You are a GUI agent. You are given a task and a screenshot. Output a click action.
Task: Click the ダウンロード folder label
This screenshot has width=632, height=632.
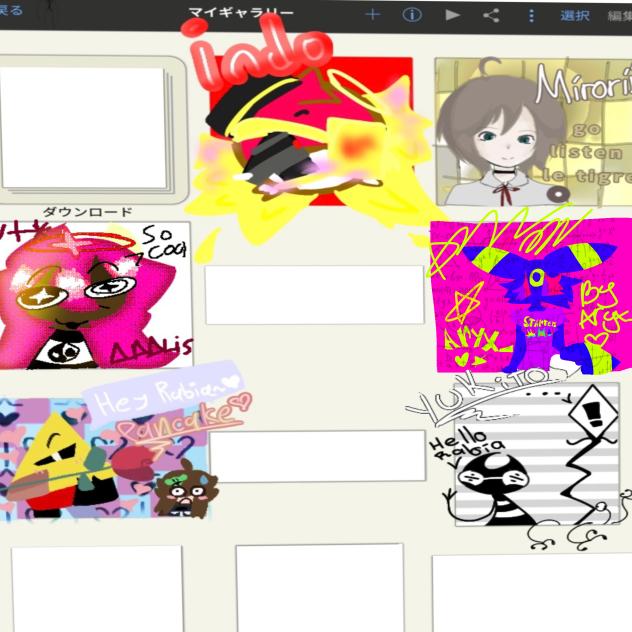pyautogui.click(x=87, y=212)
